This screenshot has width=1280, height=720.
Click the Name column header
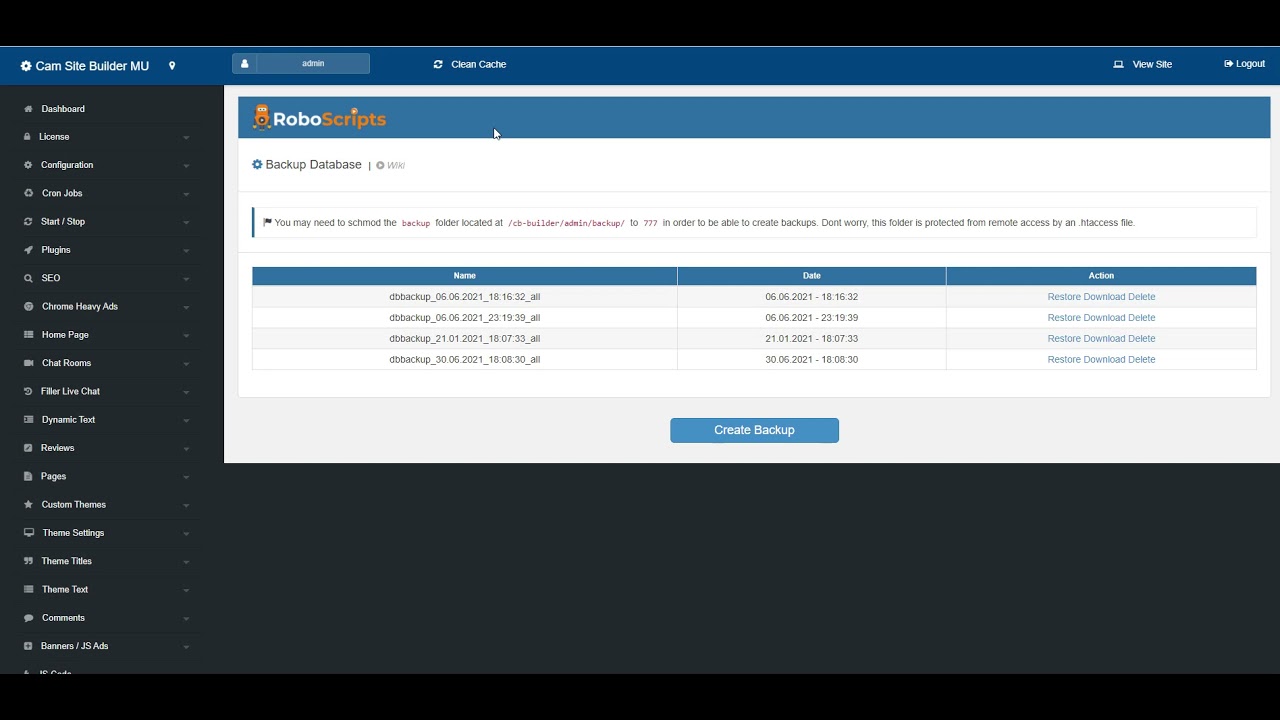(465, 276)
